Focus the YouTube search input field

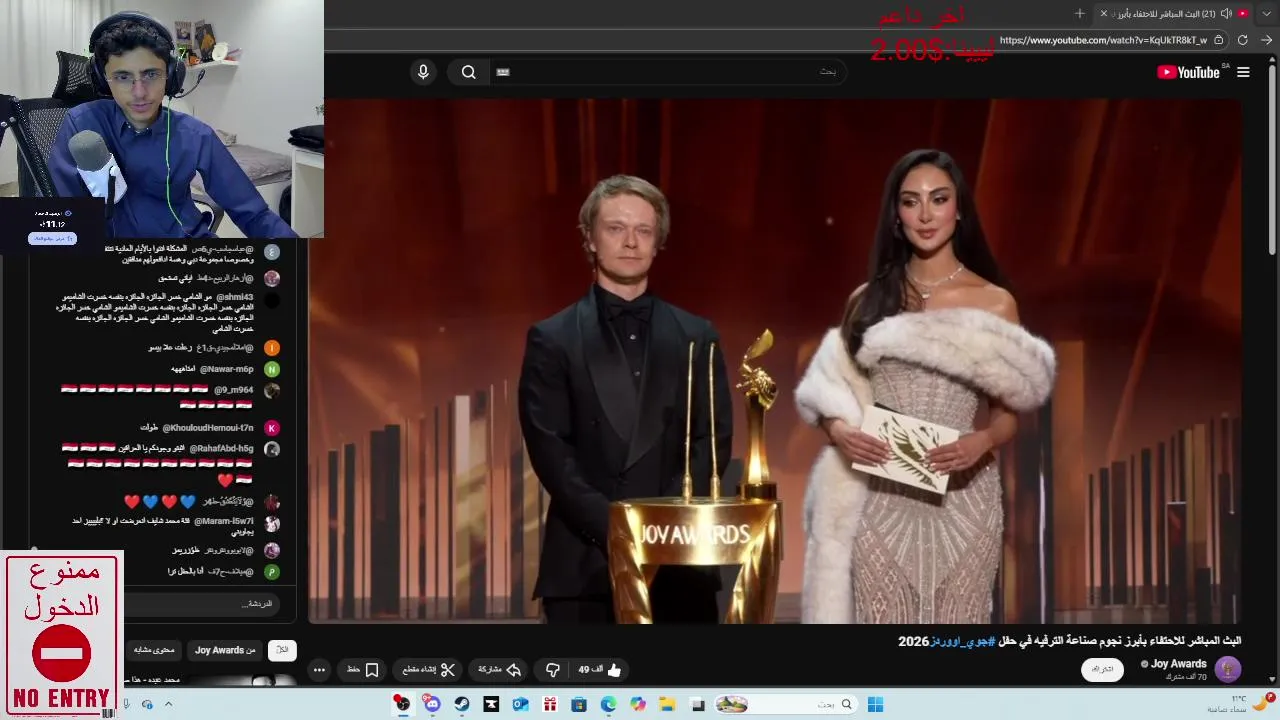pyautogui.click(x=670, y=72)
